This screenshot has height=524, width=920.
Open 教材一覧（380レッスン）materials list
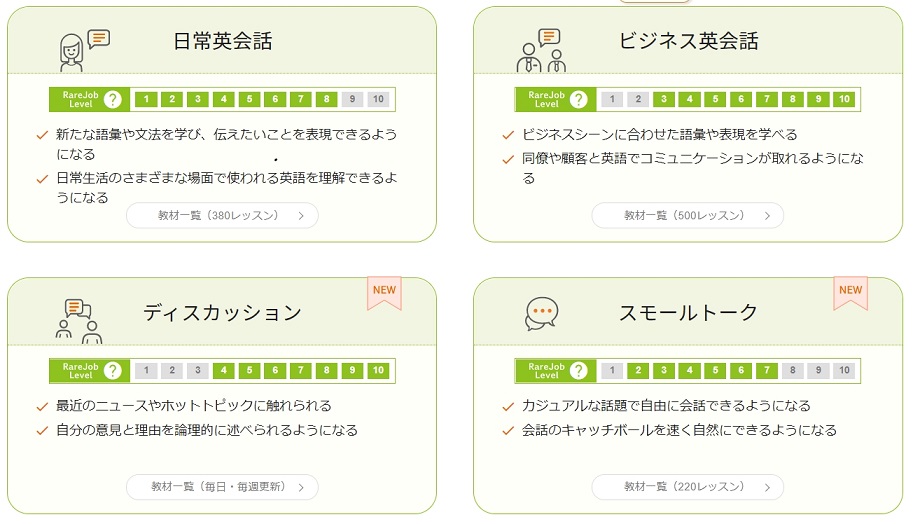coord(222,215)
